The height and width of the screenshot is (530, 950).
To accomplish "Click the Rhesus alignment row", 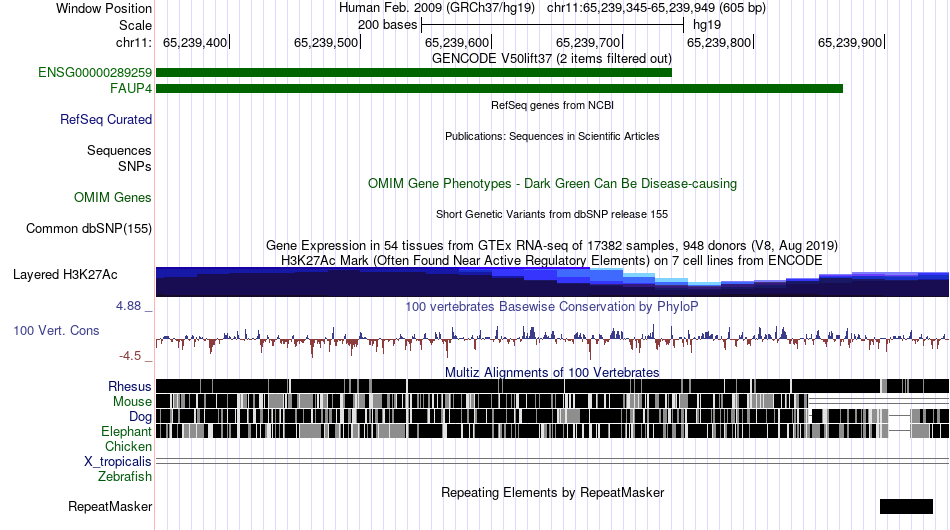I will point(553,386).
